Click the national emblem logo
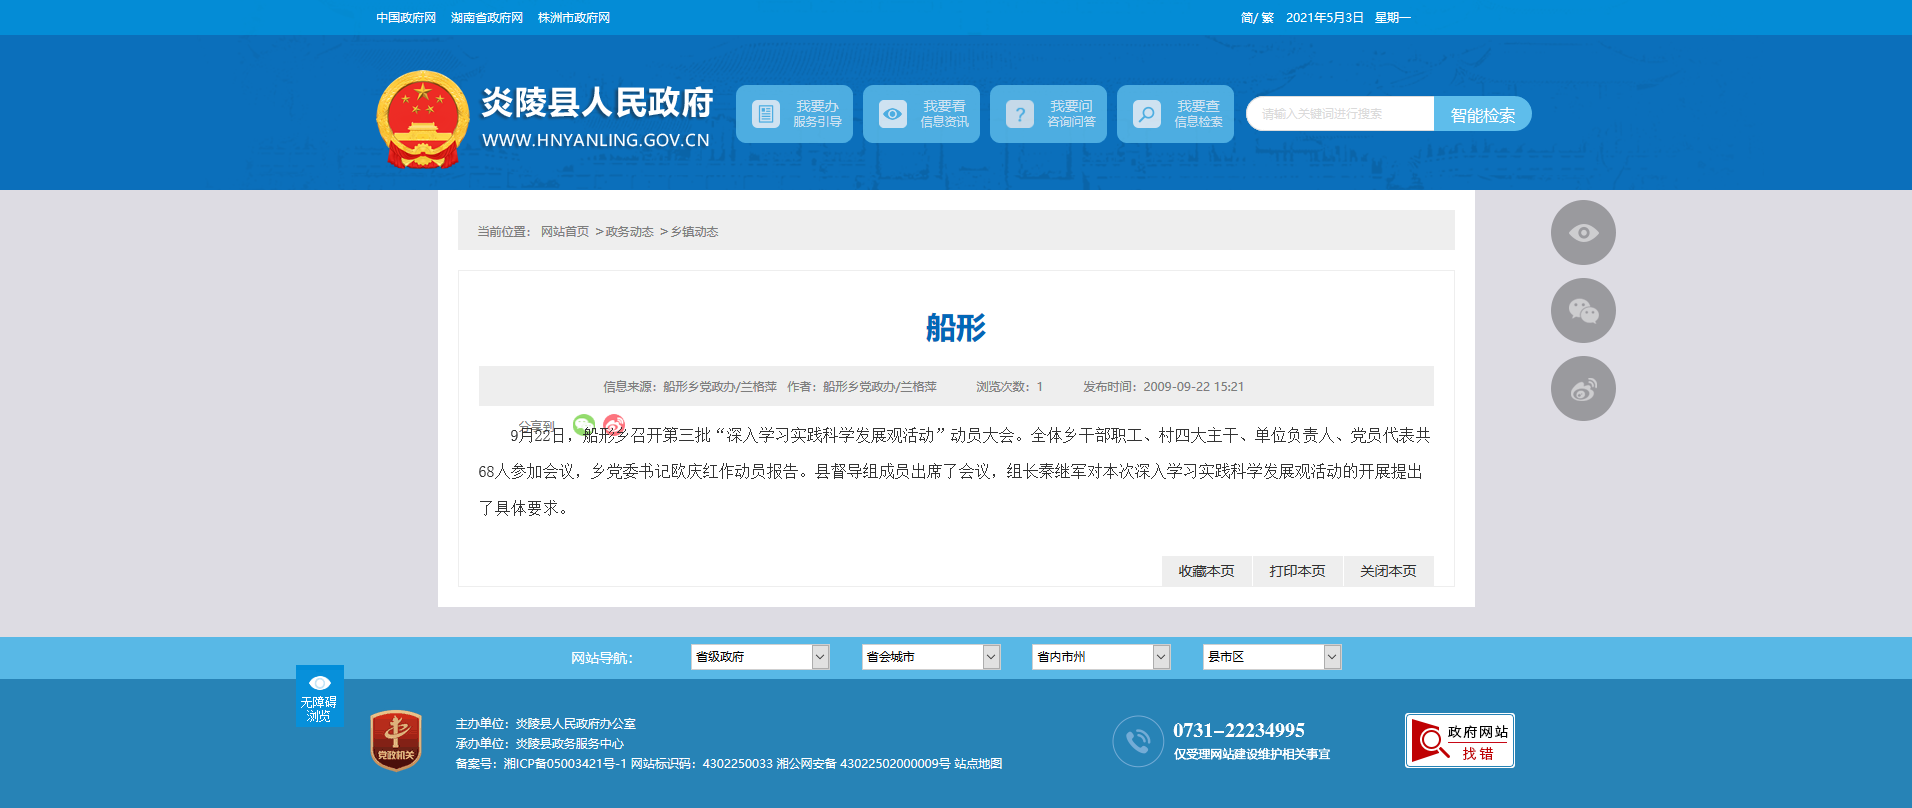This screenshot has width=1912, height=808. pos(422,119)
